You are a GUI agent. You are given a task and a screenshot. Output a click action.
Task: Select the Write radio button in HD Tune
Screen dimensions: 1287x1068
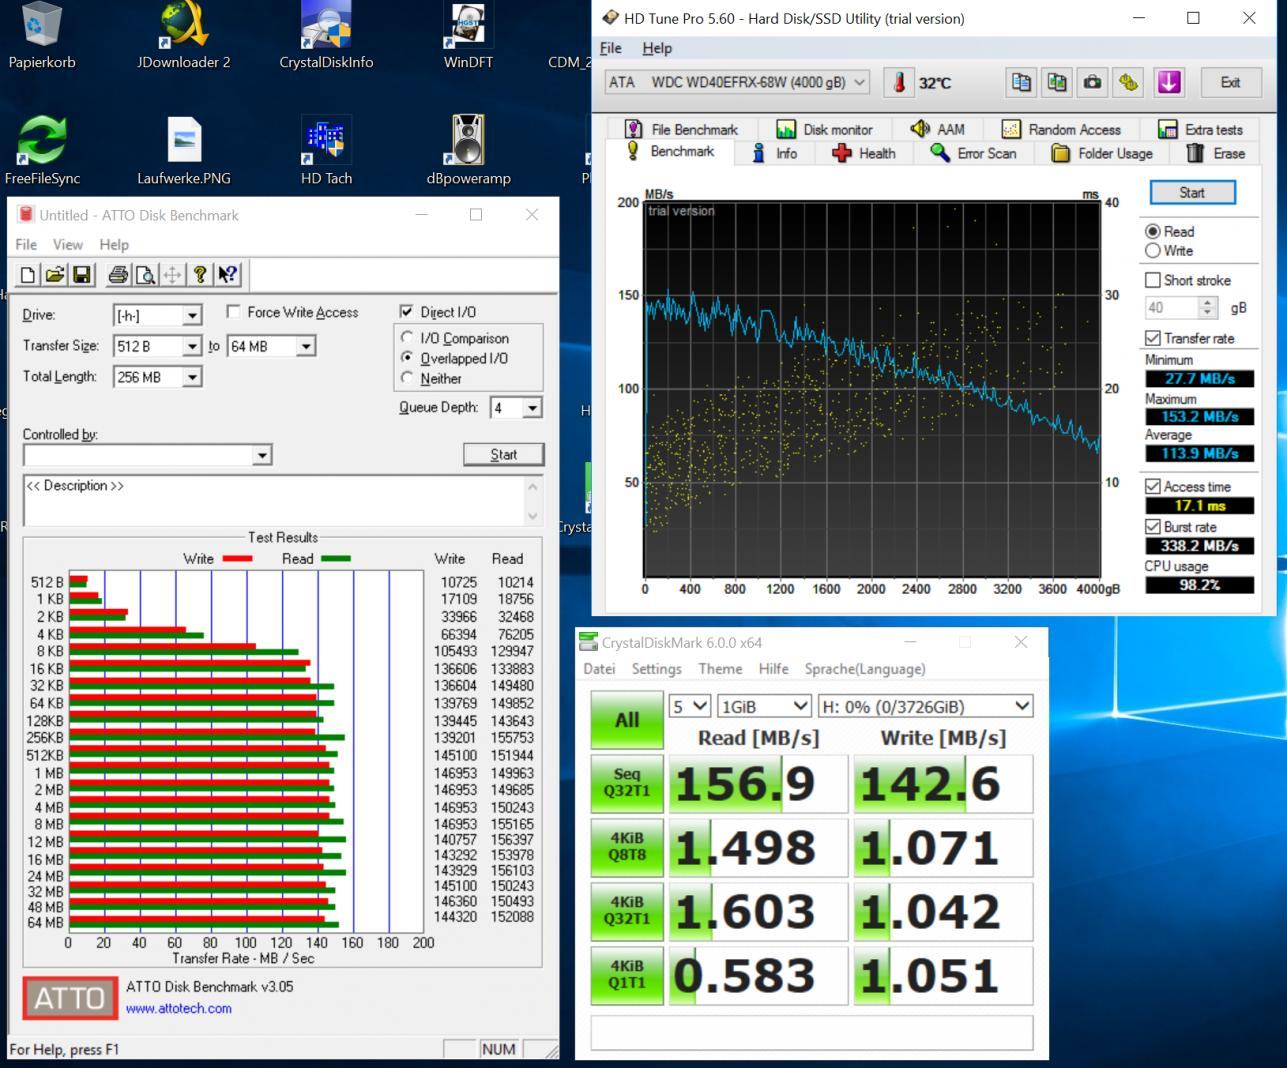click(1153, 251)
